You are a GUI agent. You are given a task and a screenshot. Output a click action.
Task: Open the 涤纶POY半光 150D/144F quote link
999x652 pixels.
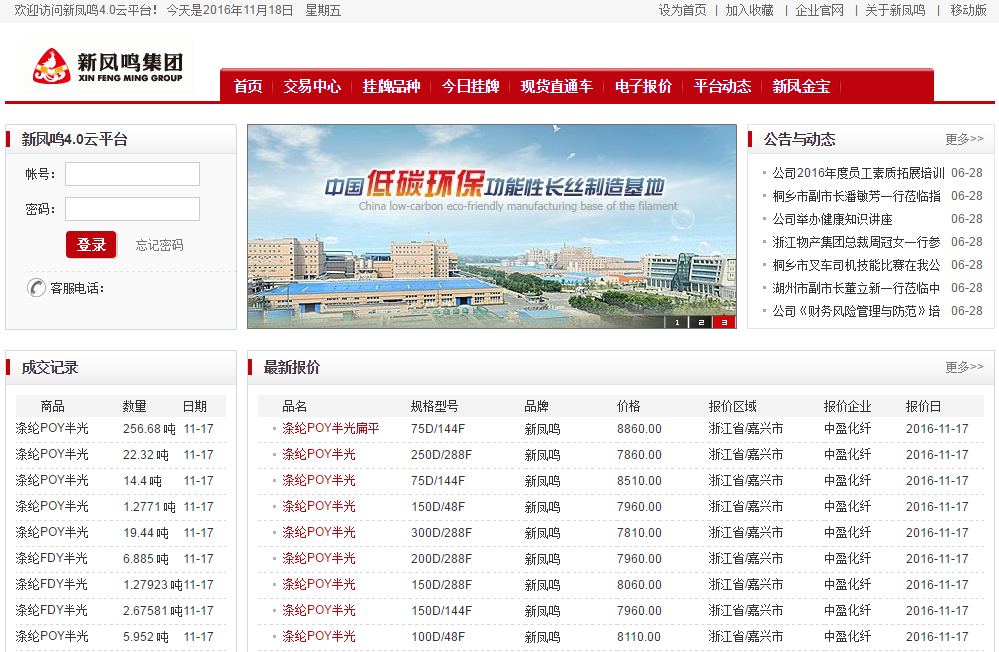click(x=319, y=611)
